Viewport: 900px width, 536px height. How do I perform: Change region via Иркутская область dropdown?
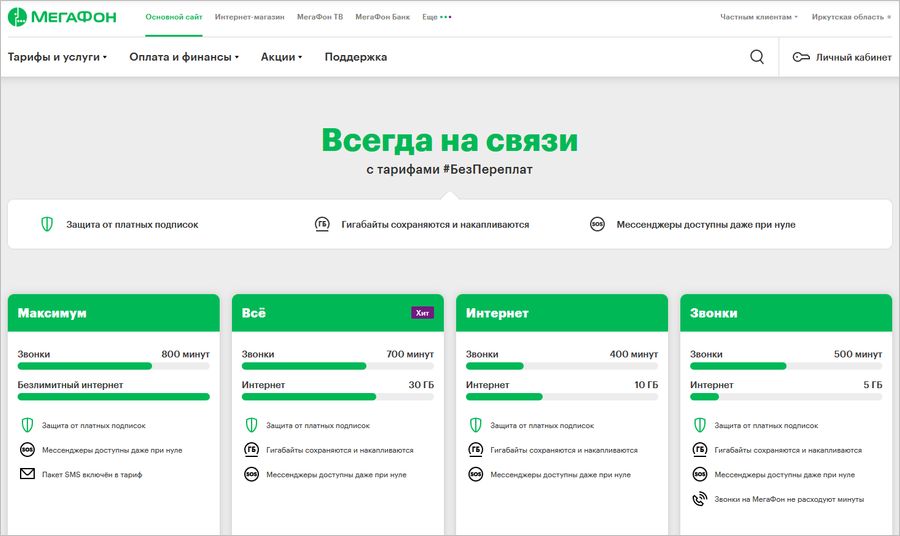click(x=851, y=17)
